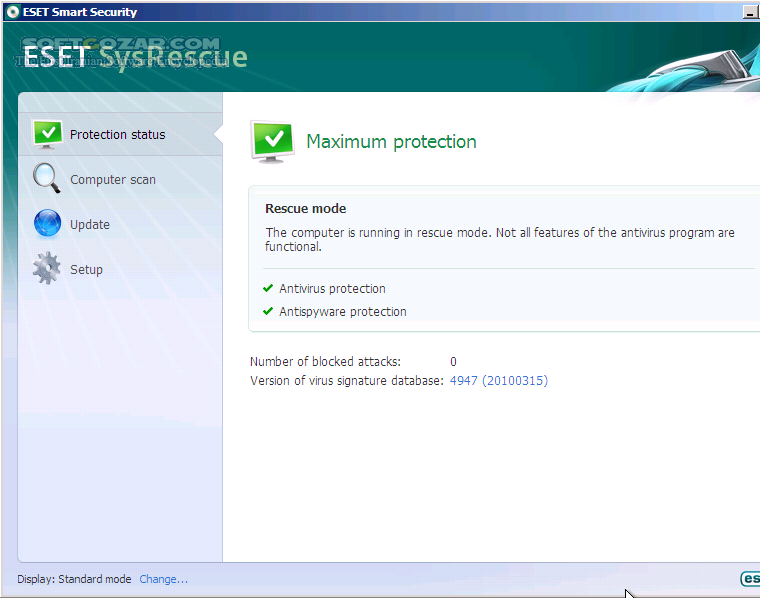The height and width of the screenshot is (598, 760).
Task: Click Change... to switch display mode
Action: (x=163, y=579)
